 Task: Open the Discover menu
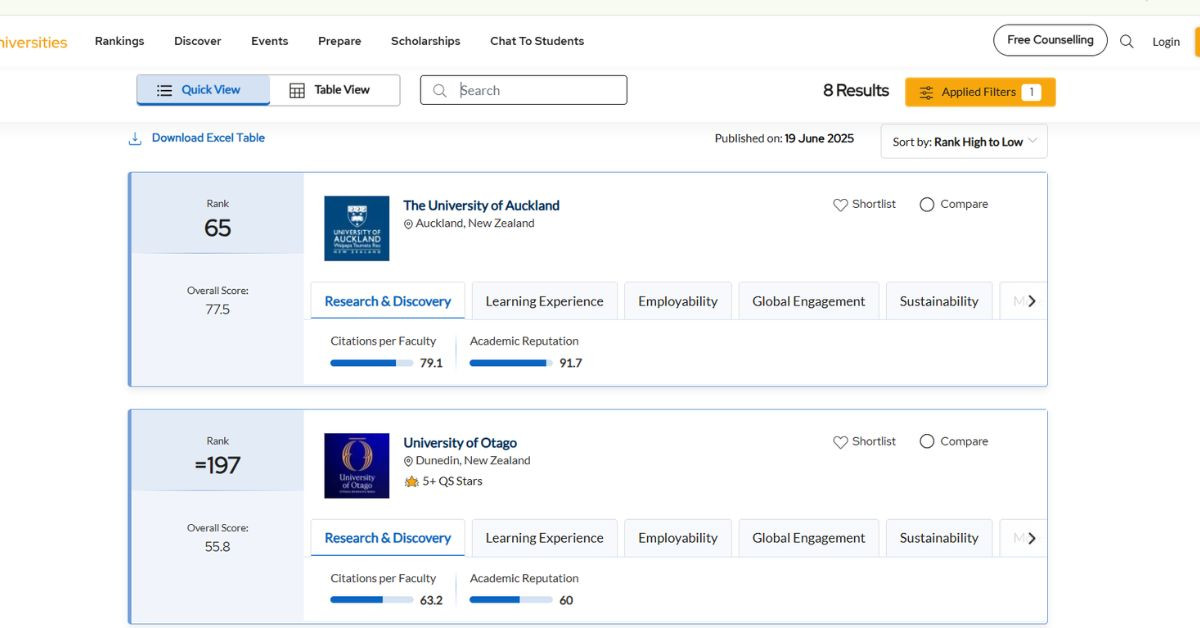click(x=198, y=41)
